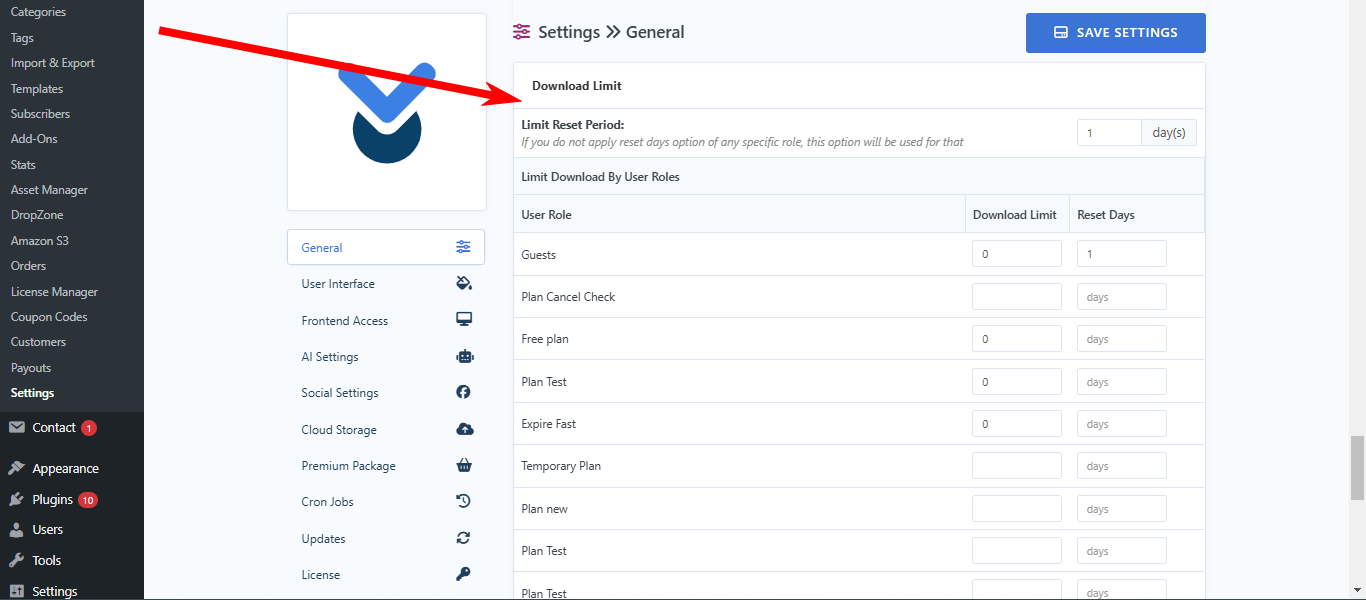Click the page vertical scrollbar thumb
Viewport: 1366px width, 600px height.
pyautogui.click(x=1357, y=467)
